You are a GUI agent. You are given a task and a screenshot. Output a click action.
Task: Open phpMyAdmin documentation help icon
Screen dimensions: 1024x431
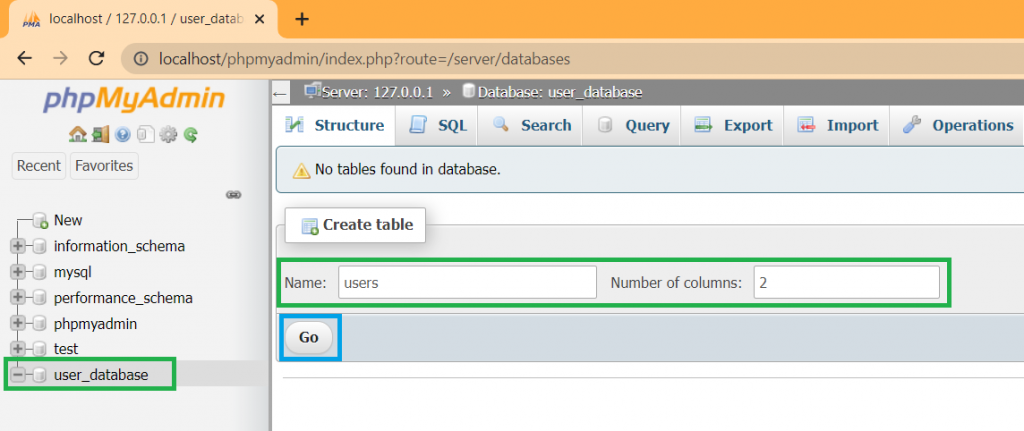pyautogui.click(x=122, y=135)
